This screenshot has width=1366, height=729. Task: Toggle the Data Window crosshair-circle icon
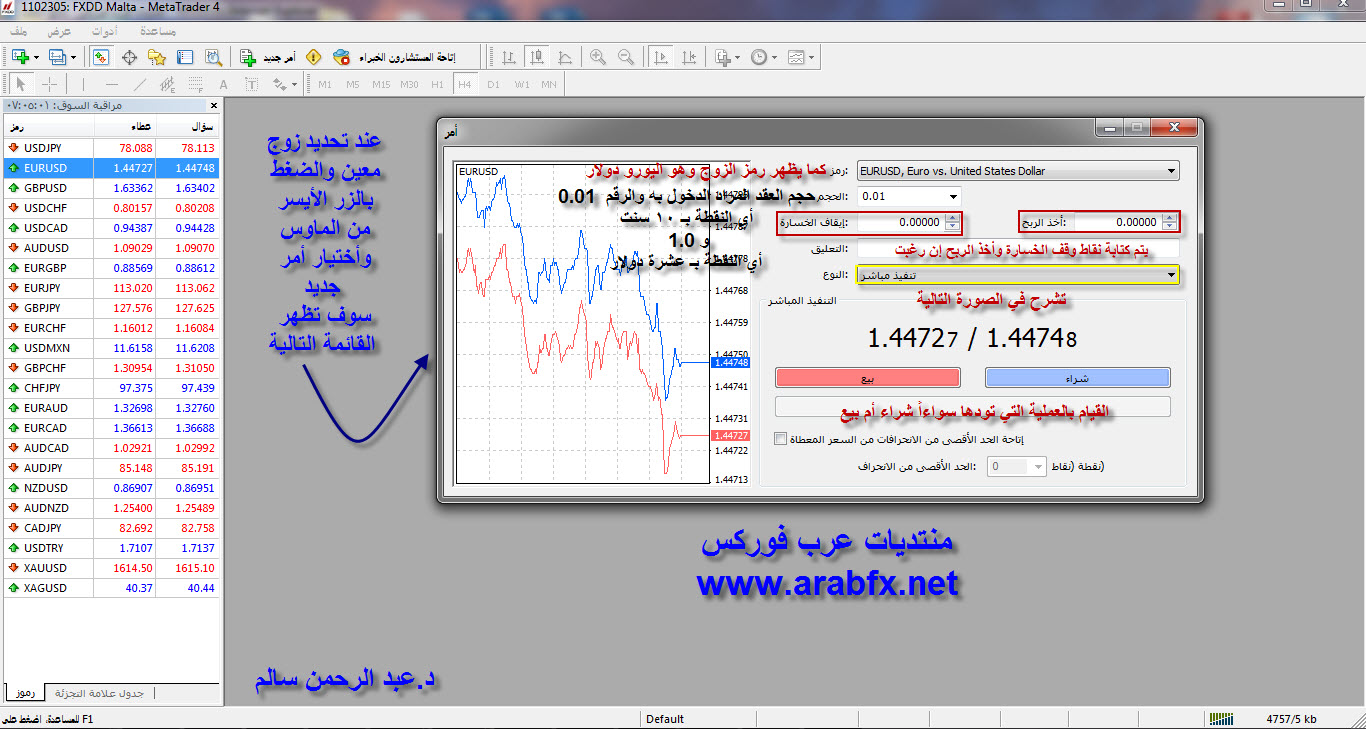[129, 57]
